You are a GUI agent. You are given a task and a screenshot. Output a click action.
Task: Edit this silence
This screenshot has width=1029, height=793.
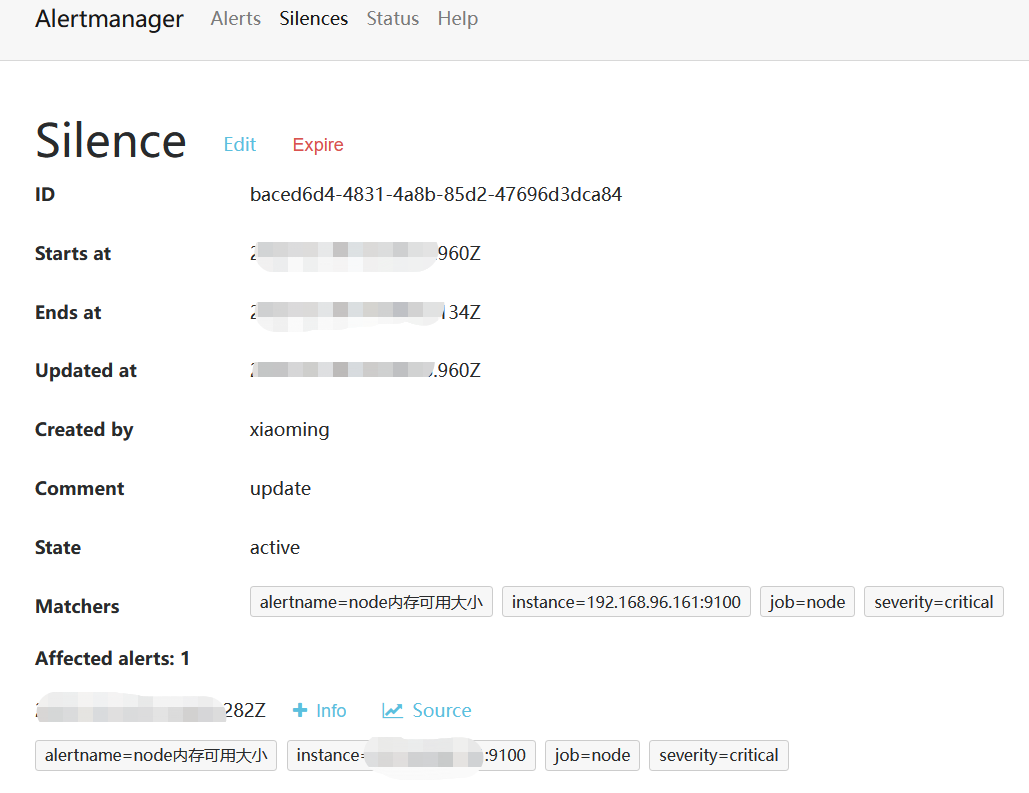(240, 144)
